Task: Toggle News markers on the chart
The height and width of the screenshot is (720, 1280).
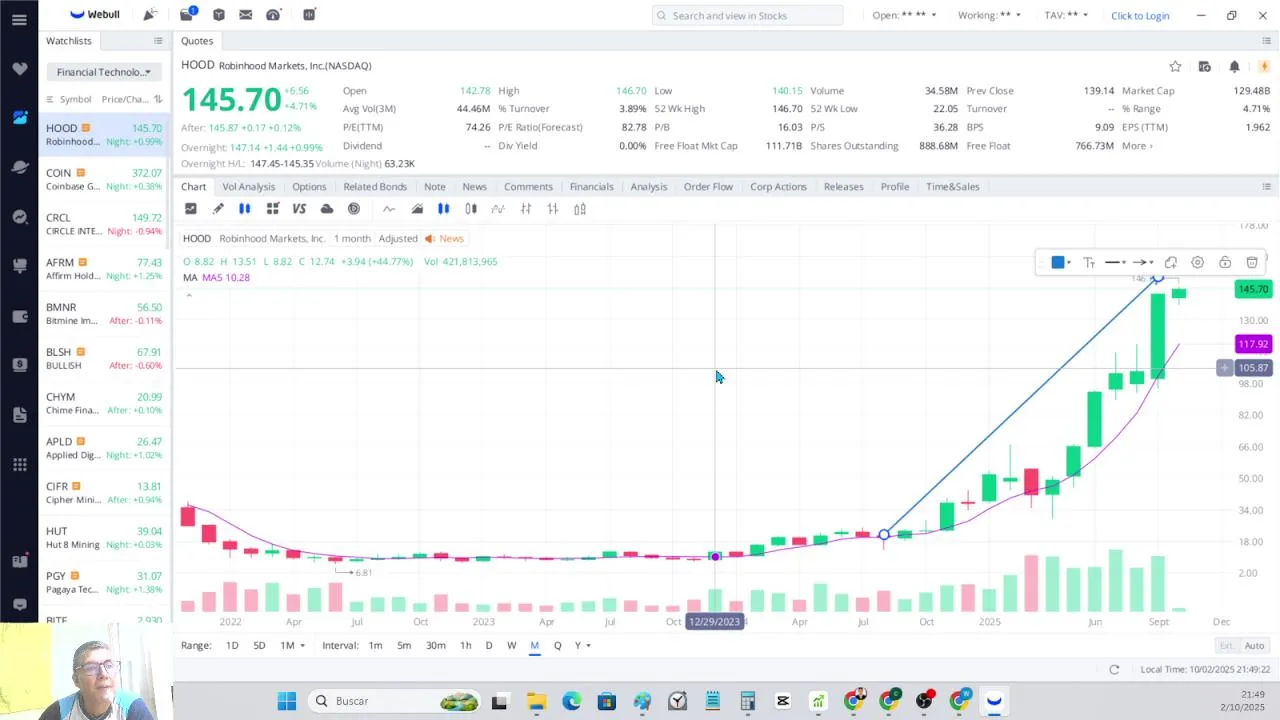Action: coord(445,238)
